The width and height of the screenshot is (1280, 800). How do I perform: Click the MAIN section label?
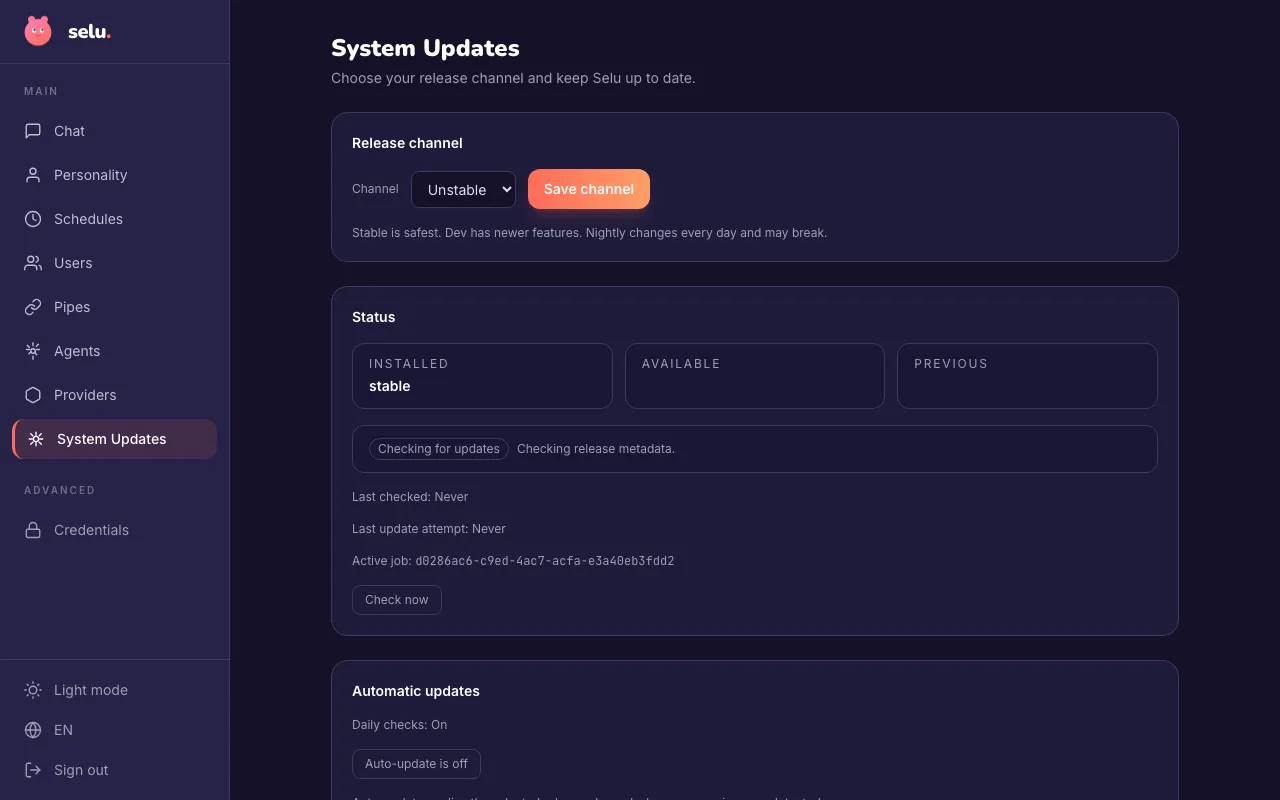pyautogui.click(x=41, y=91)
